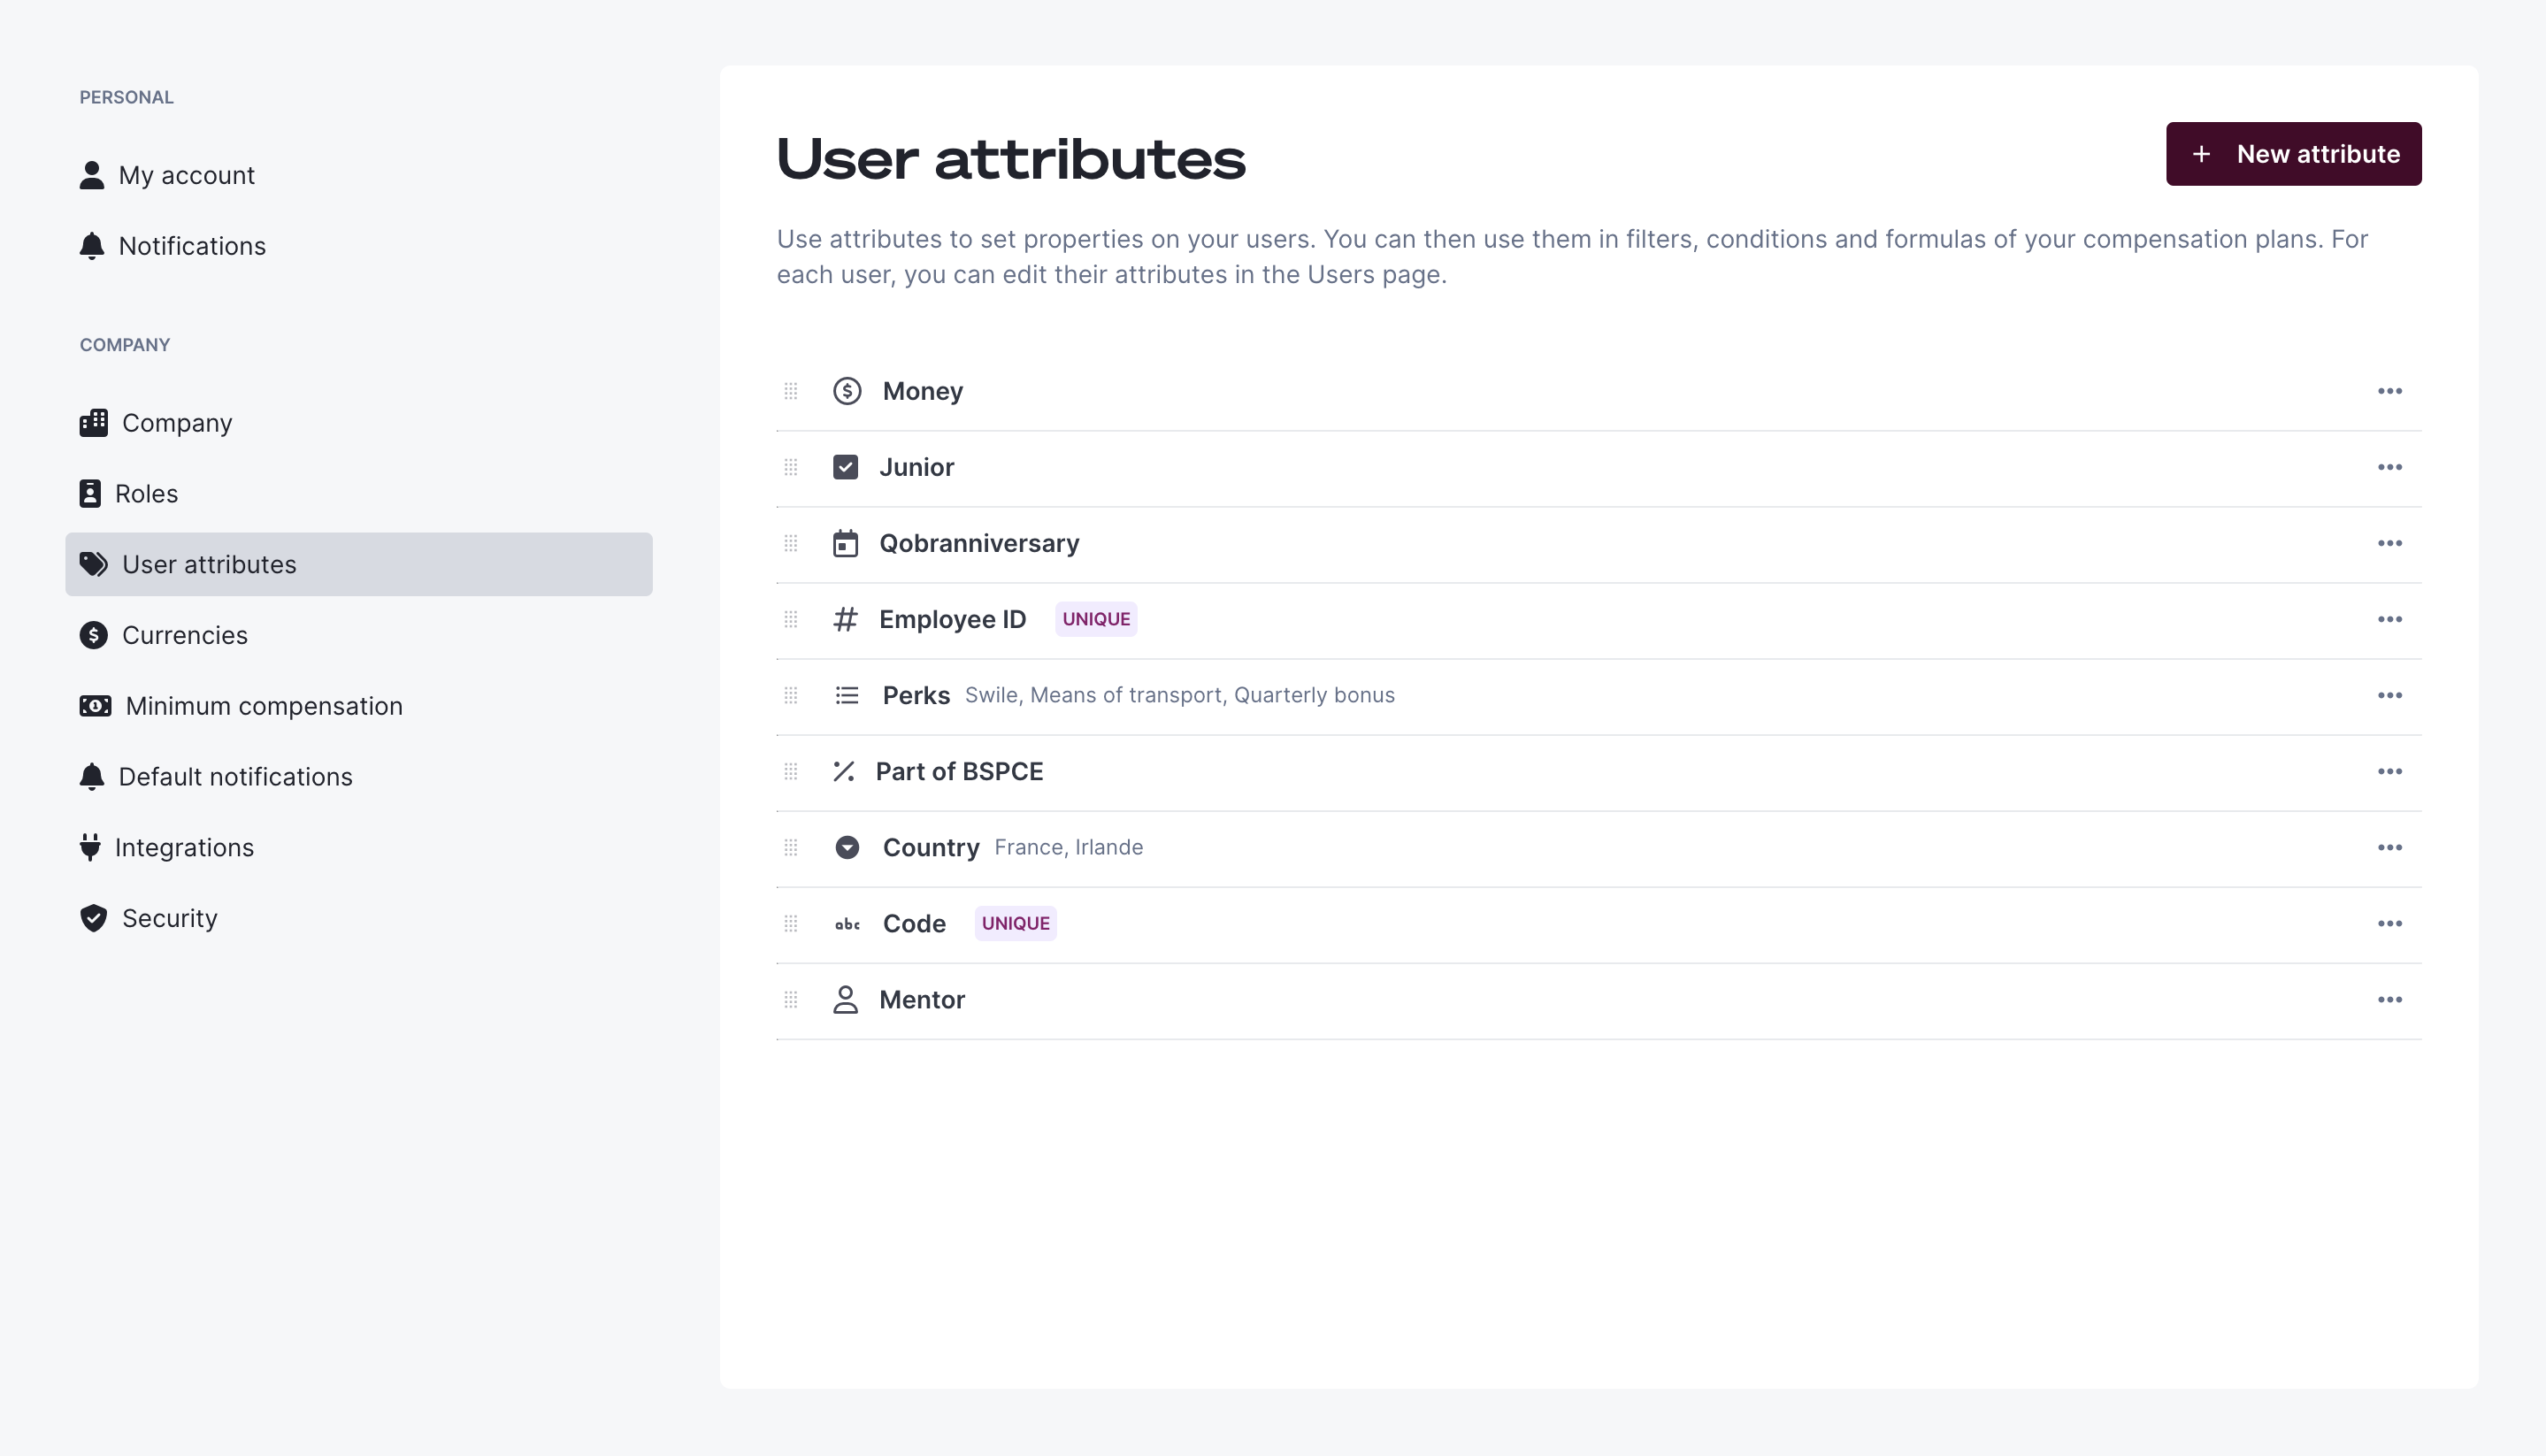Image resolution: width=2546 pixels, height=1456 pixels.
Task: Grab the drag handle for Perks row
Action: 791,695
